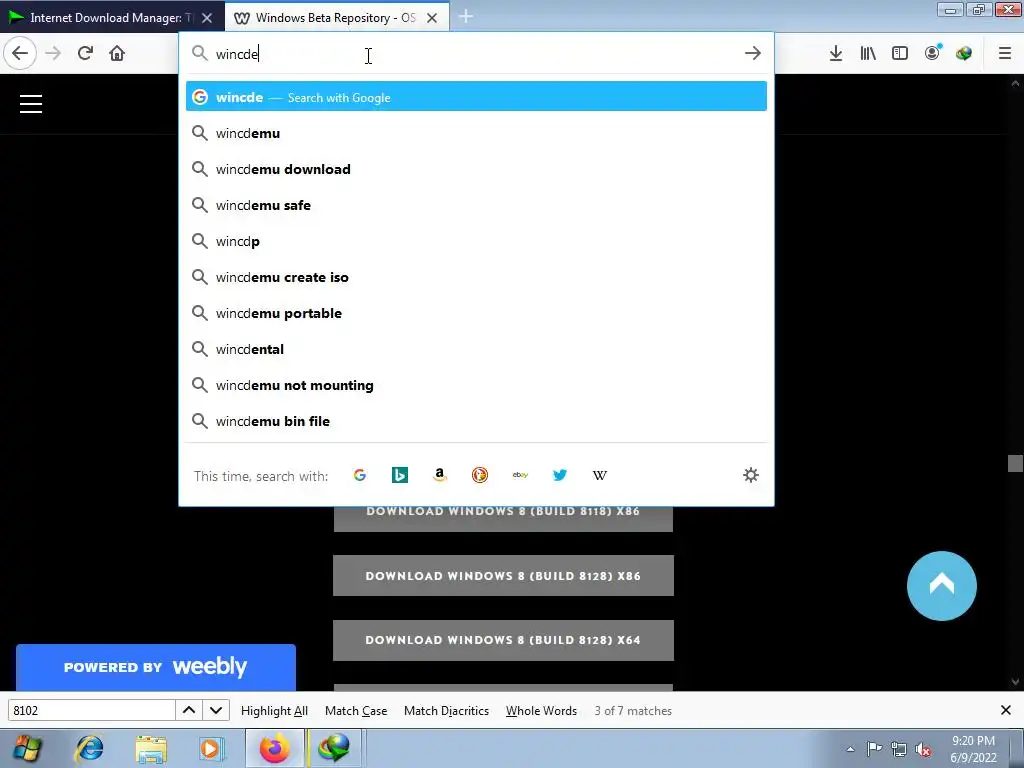1024x768 pixels.
Task: Pick the 'wincdp' suggestion
Action: (476, 241)
